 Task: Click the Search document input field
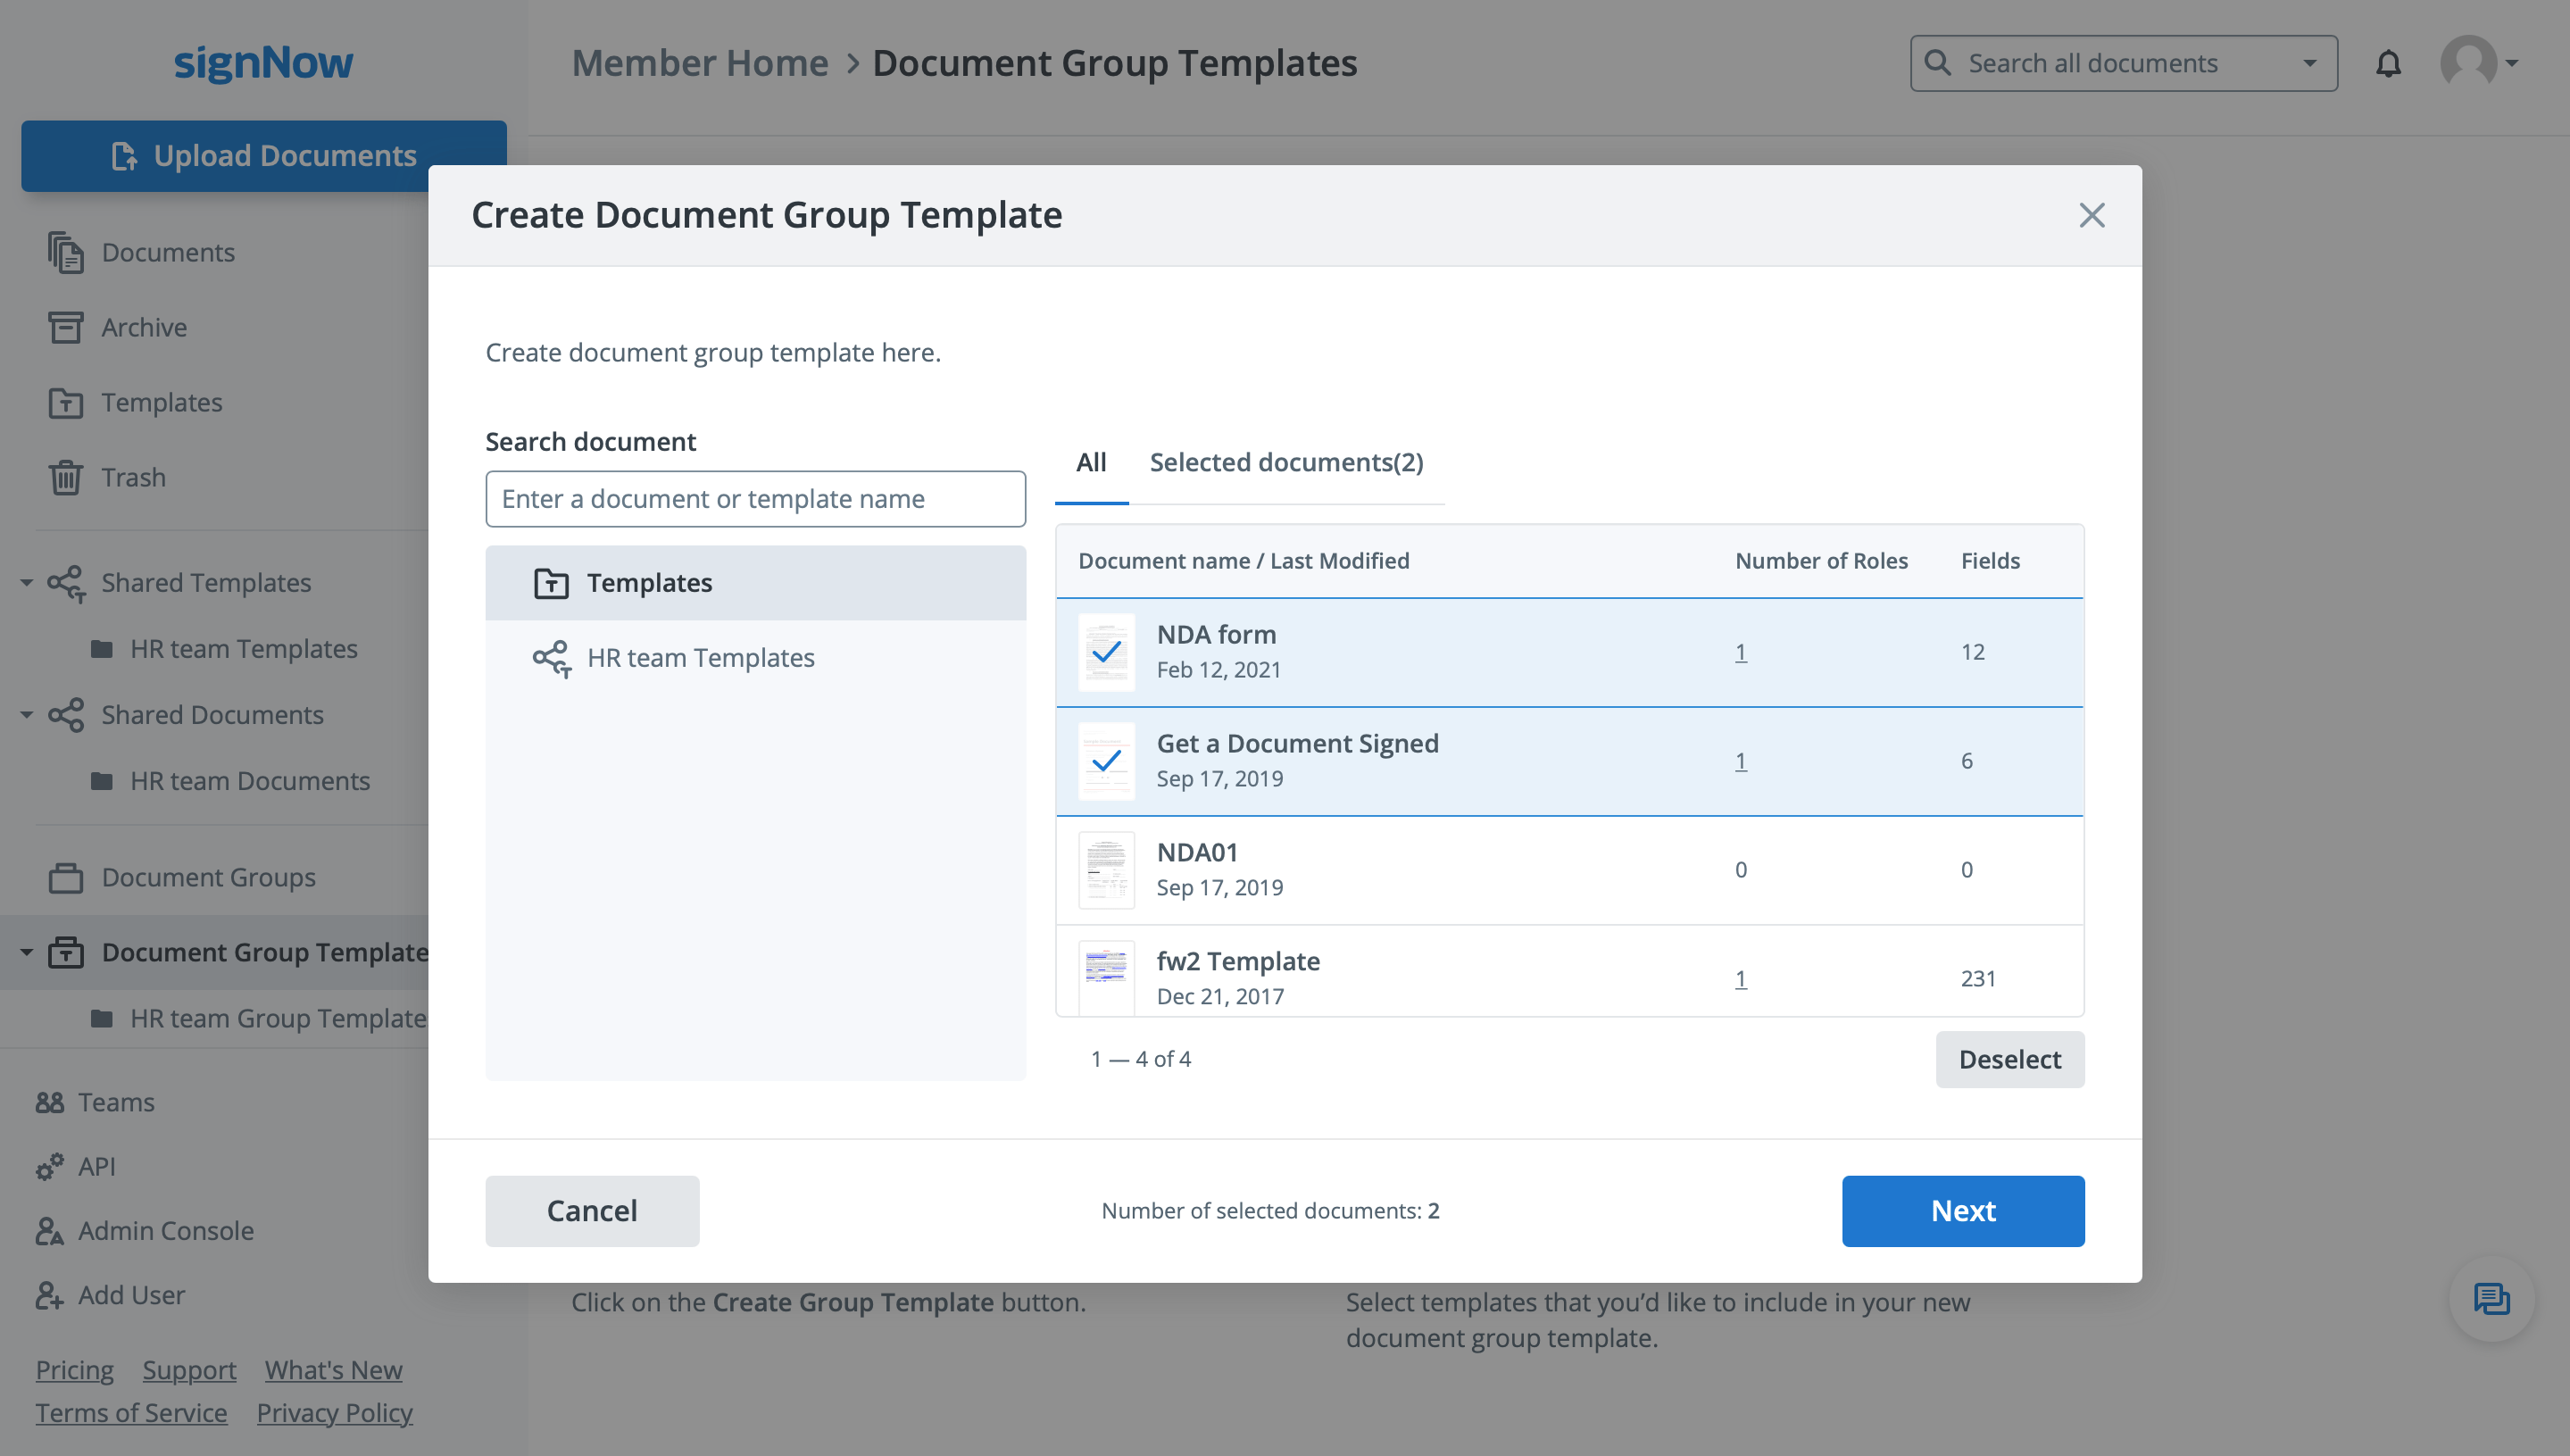pos(755,499)
